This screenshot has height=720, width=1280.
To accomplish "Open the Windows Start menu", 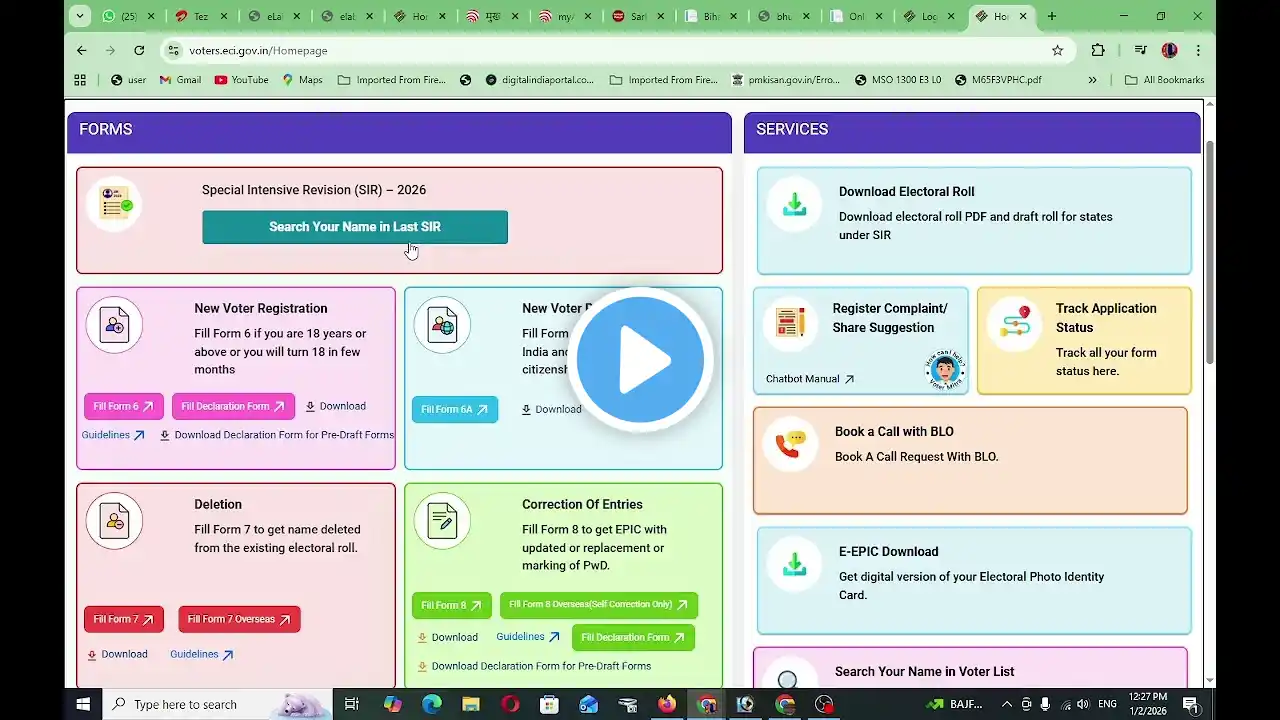I will [83, 704].
